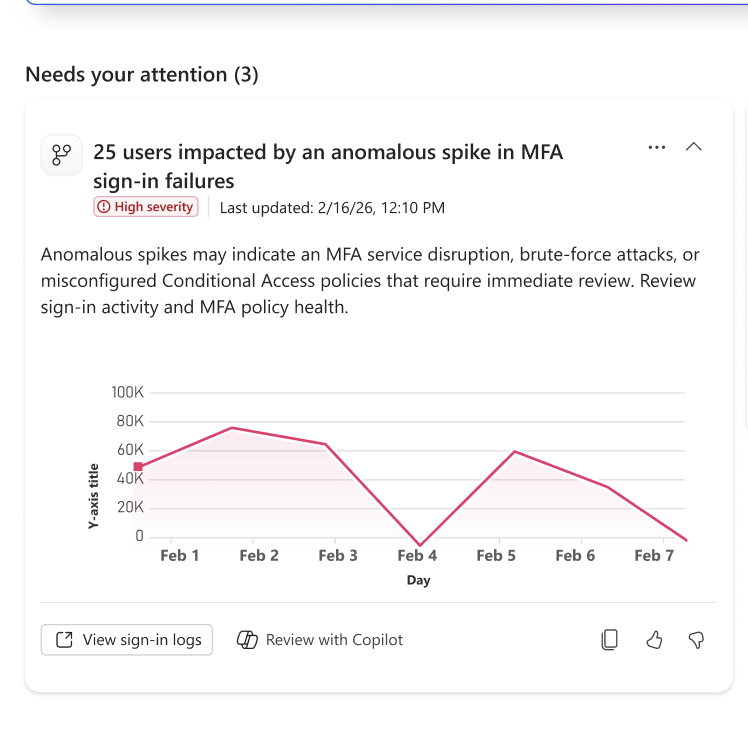Viewport: 748px width, 734px height.
Task: Click the Copilot logo icon
Action: (x=247, y=640)
